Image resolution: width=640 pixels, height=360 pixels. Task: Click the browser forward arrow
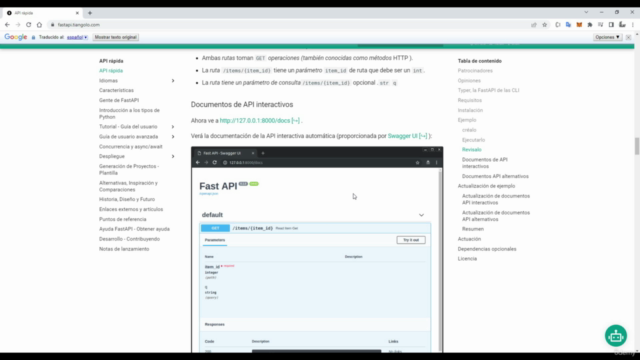coord(18,25)
